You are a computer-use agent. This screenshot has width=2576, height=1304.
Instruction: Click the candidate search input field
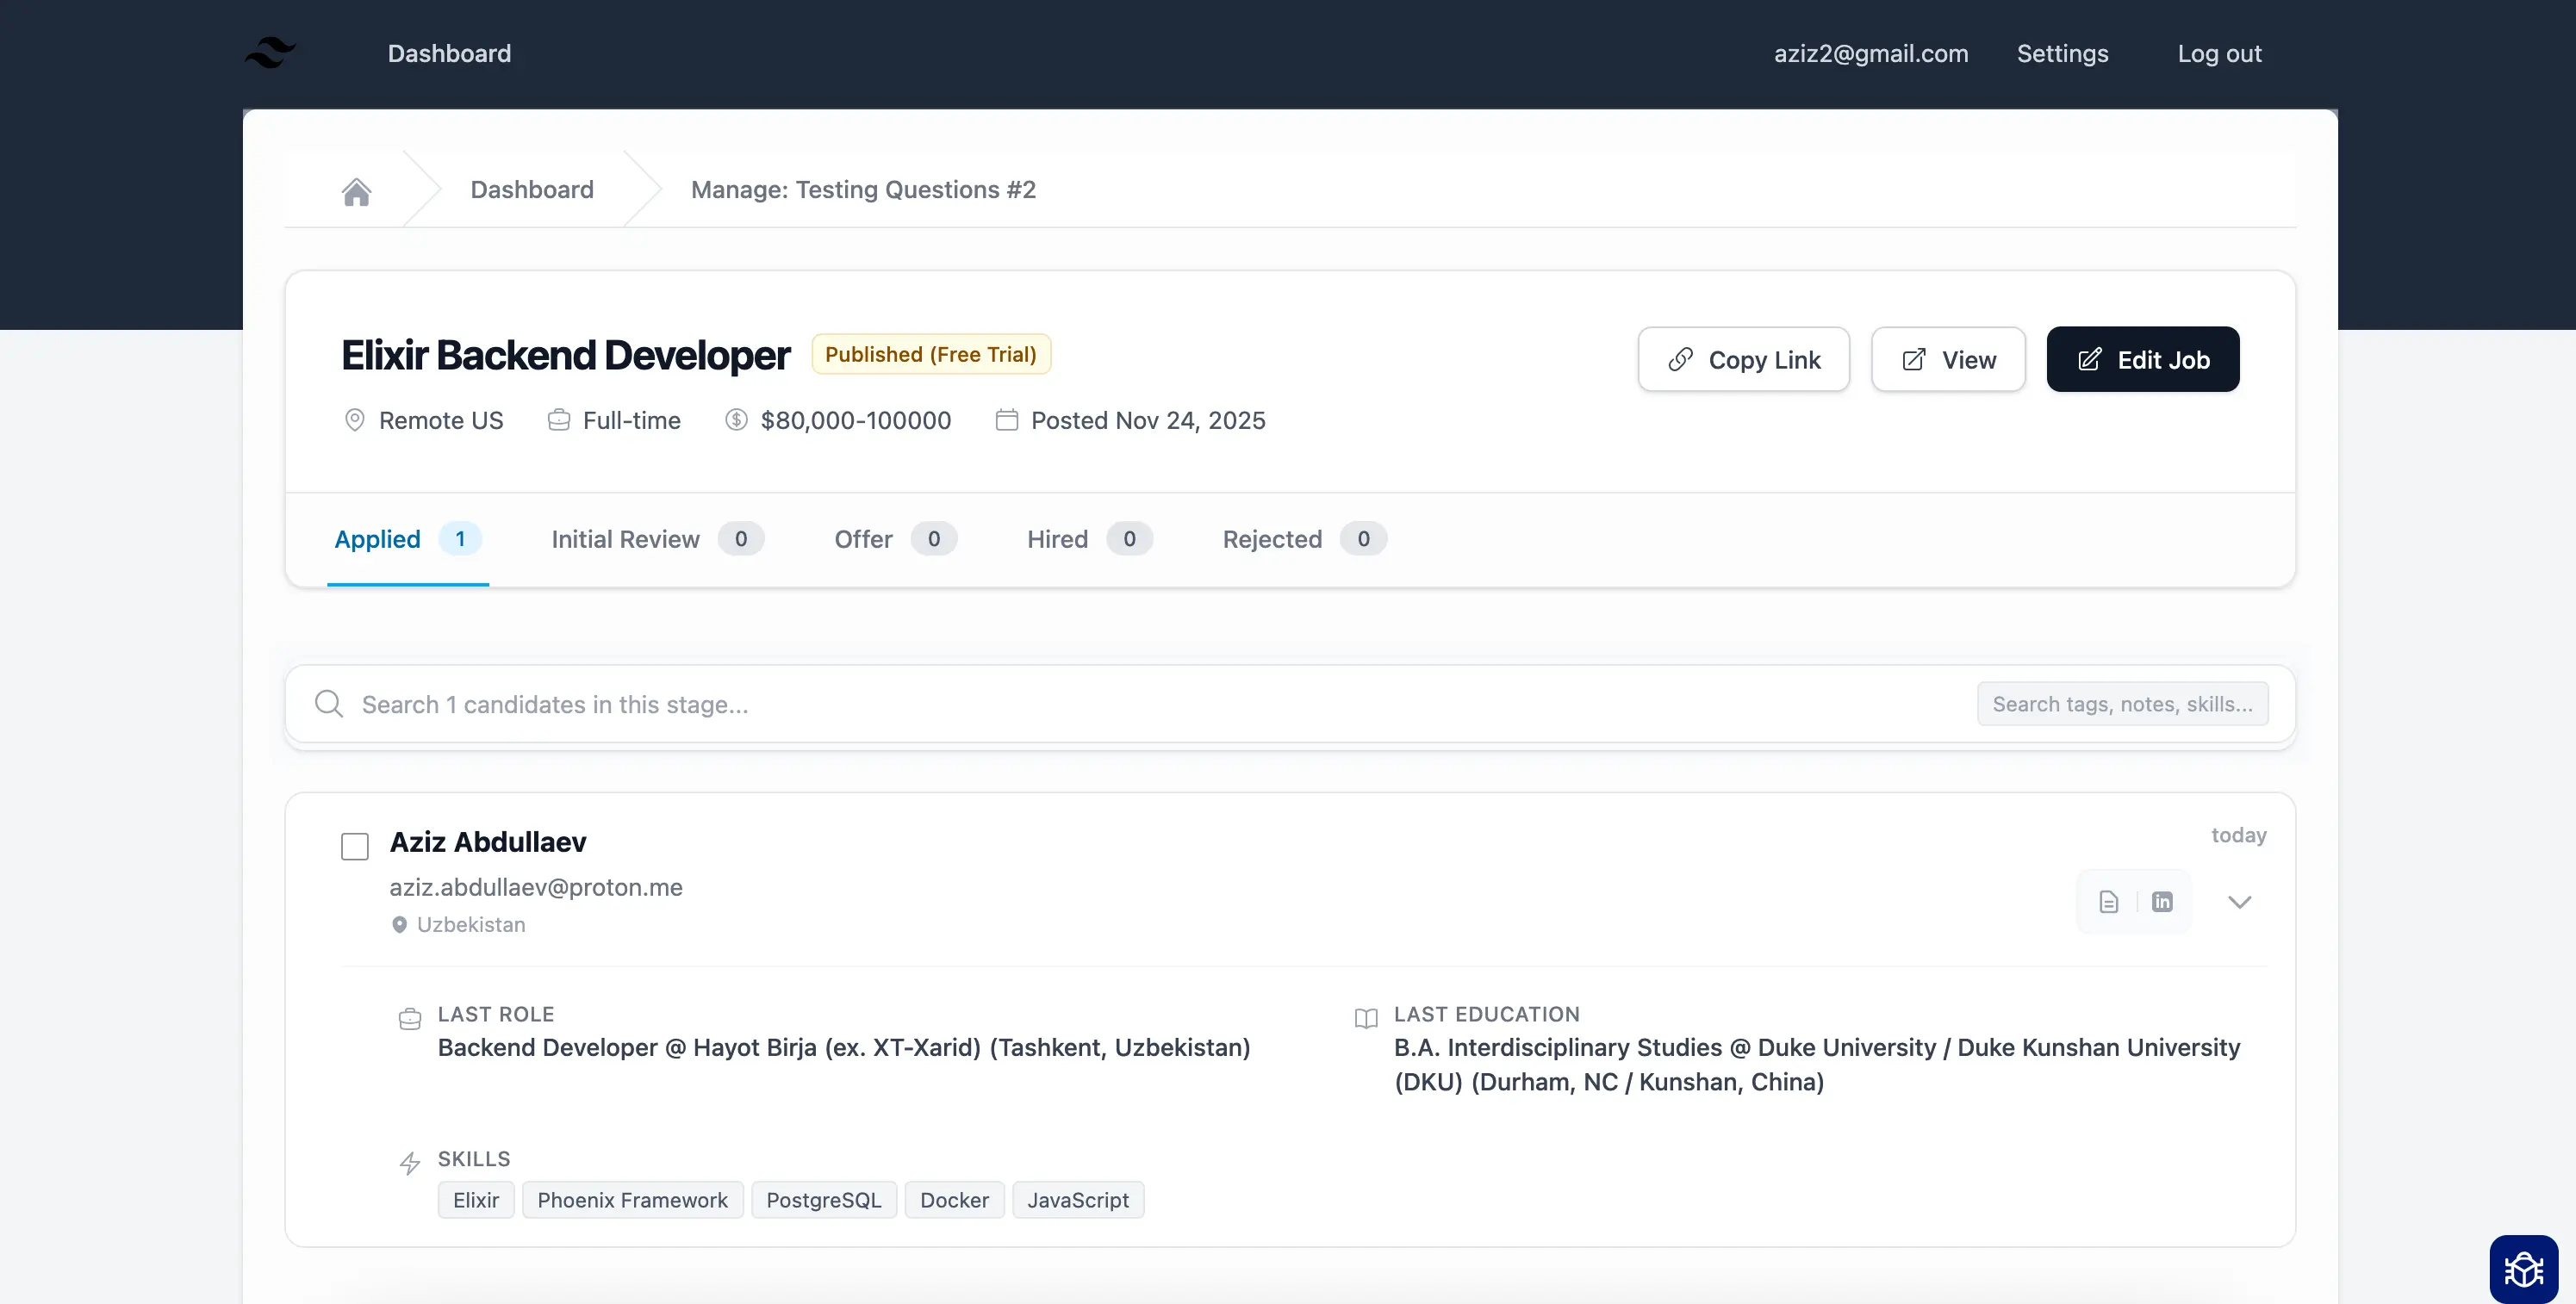700,704
